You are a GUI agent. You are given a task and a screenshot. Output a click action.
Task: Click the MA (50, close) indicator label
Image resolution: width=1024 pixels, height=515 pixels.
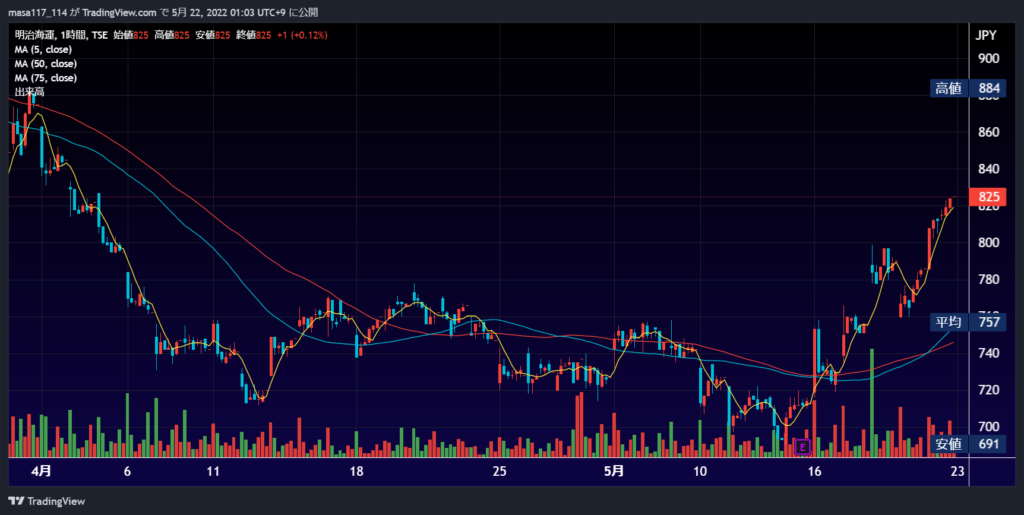coord(46,64)
